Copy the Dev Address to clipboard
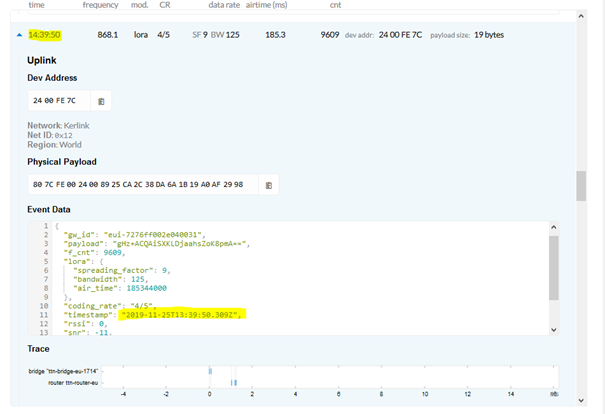Screen dimensions: 605x414 (x=101, y=101)
